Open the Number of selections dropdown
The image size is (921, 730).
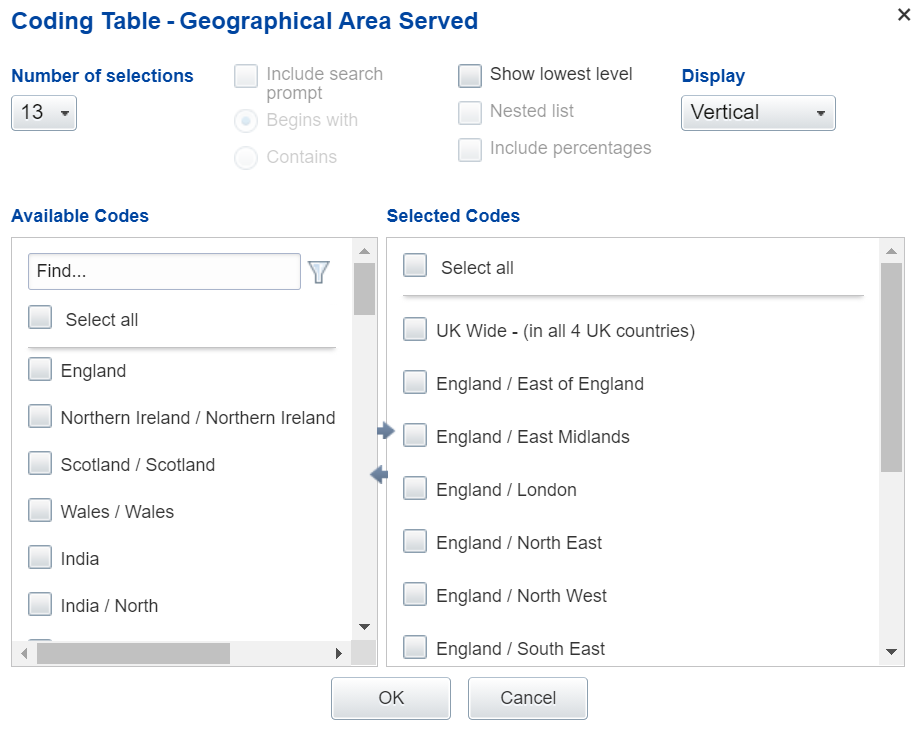tap(44, 112)
